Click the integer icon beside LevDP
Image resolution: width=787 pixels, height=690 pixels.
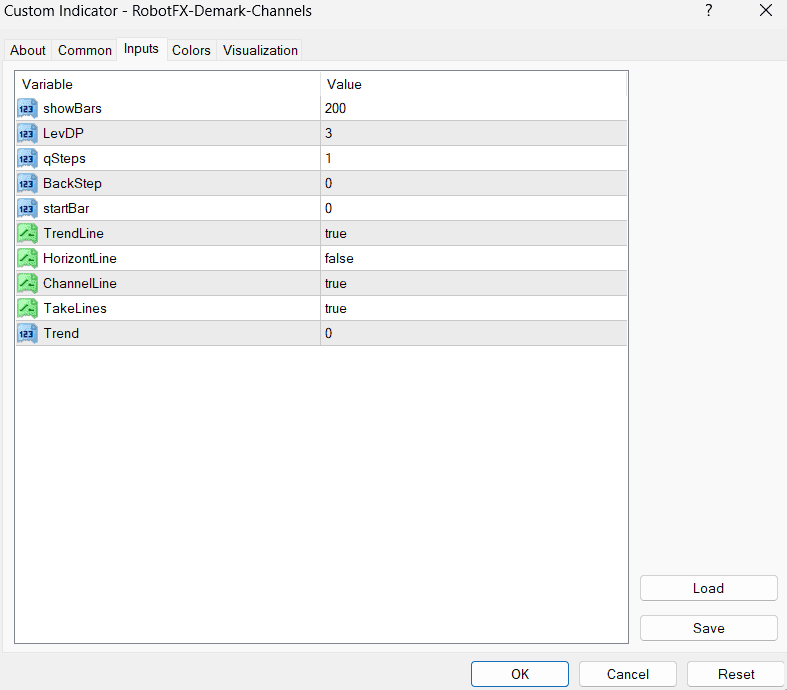coord(27,133)
